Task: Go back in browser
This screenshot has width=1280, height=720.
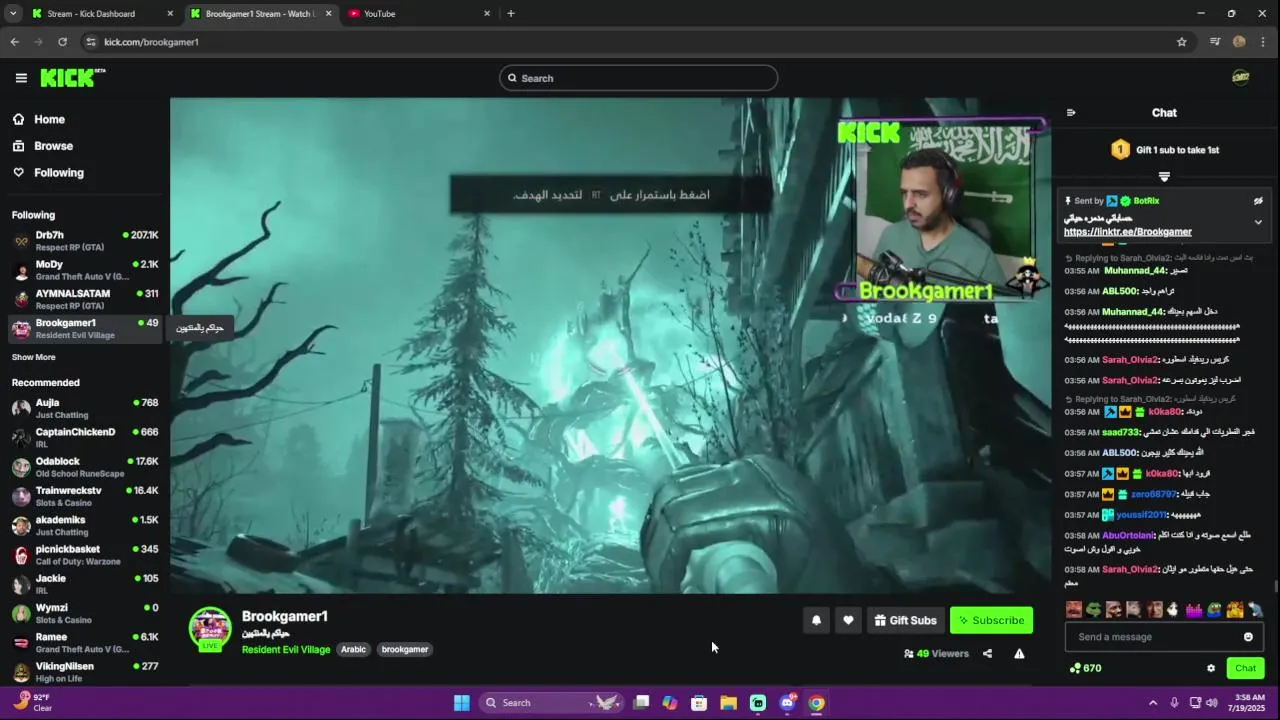Action: 15,42
